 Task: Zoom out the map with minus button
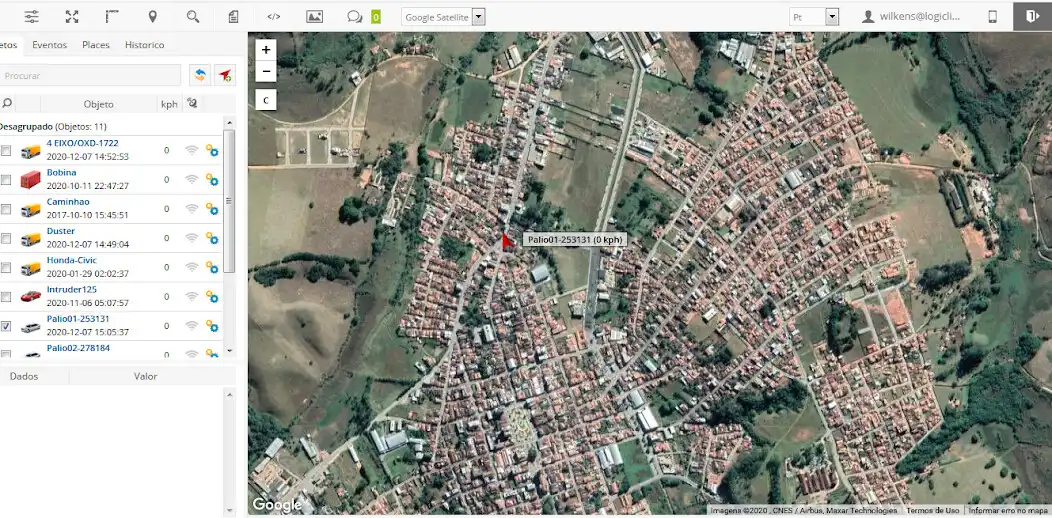coord(266,70)
